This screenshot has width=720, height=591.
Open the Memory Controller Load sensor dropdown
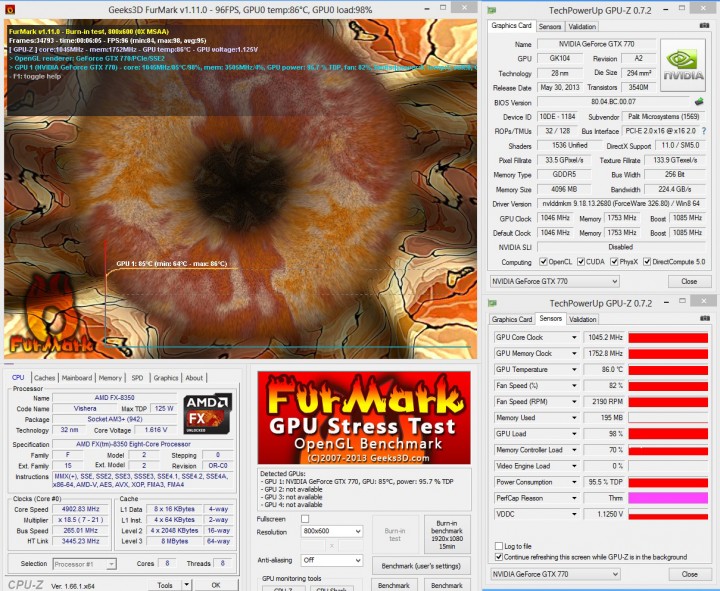(574, 450)
